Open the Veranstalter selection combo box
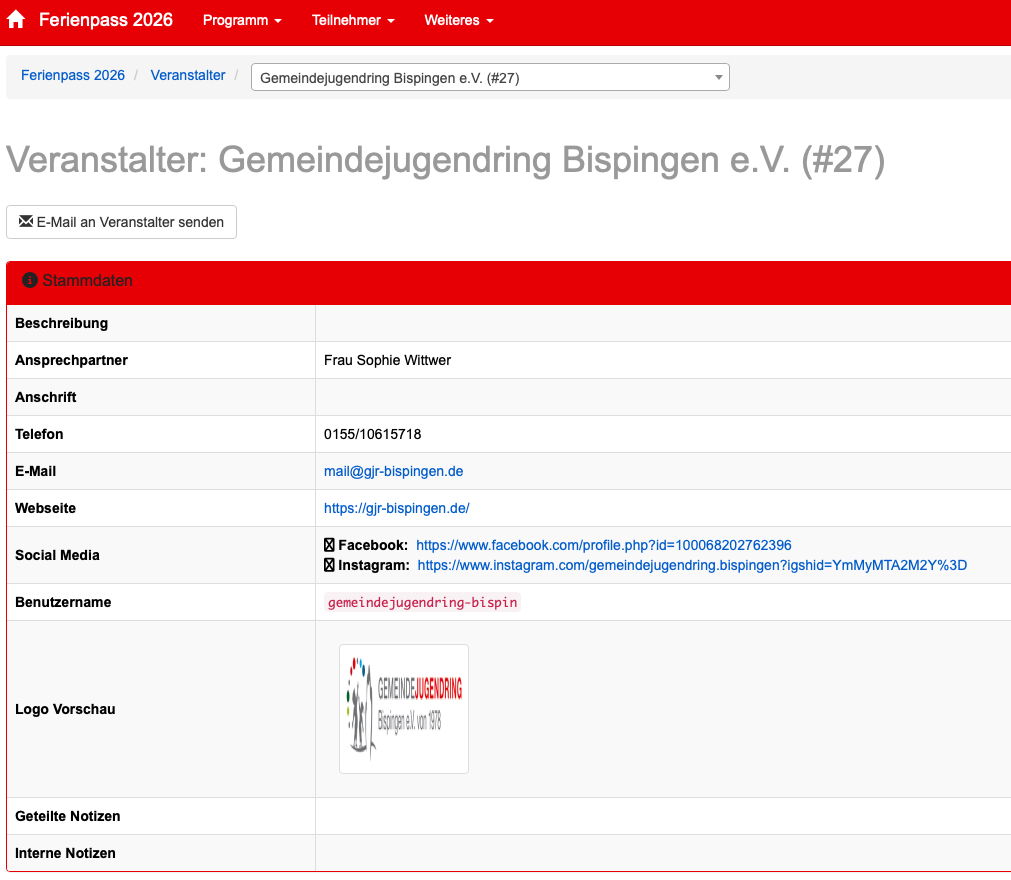The image size is (1011, 880). click(x=490, y=77)
